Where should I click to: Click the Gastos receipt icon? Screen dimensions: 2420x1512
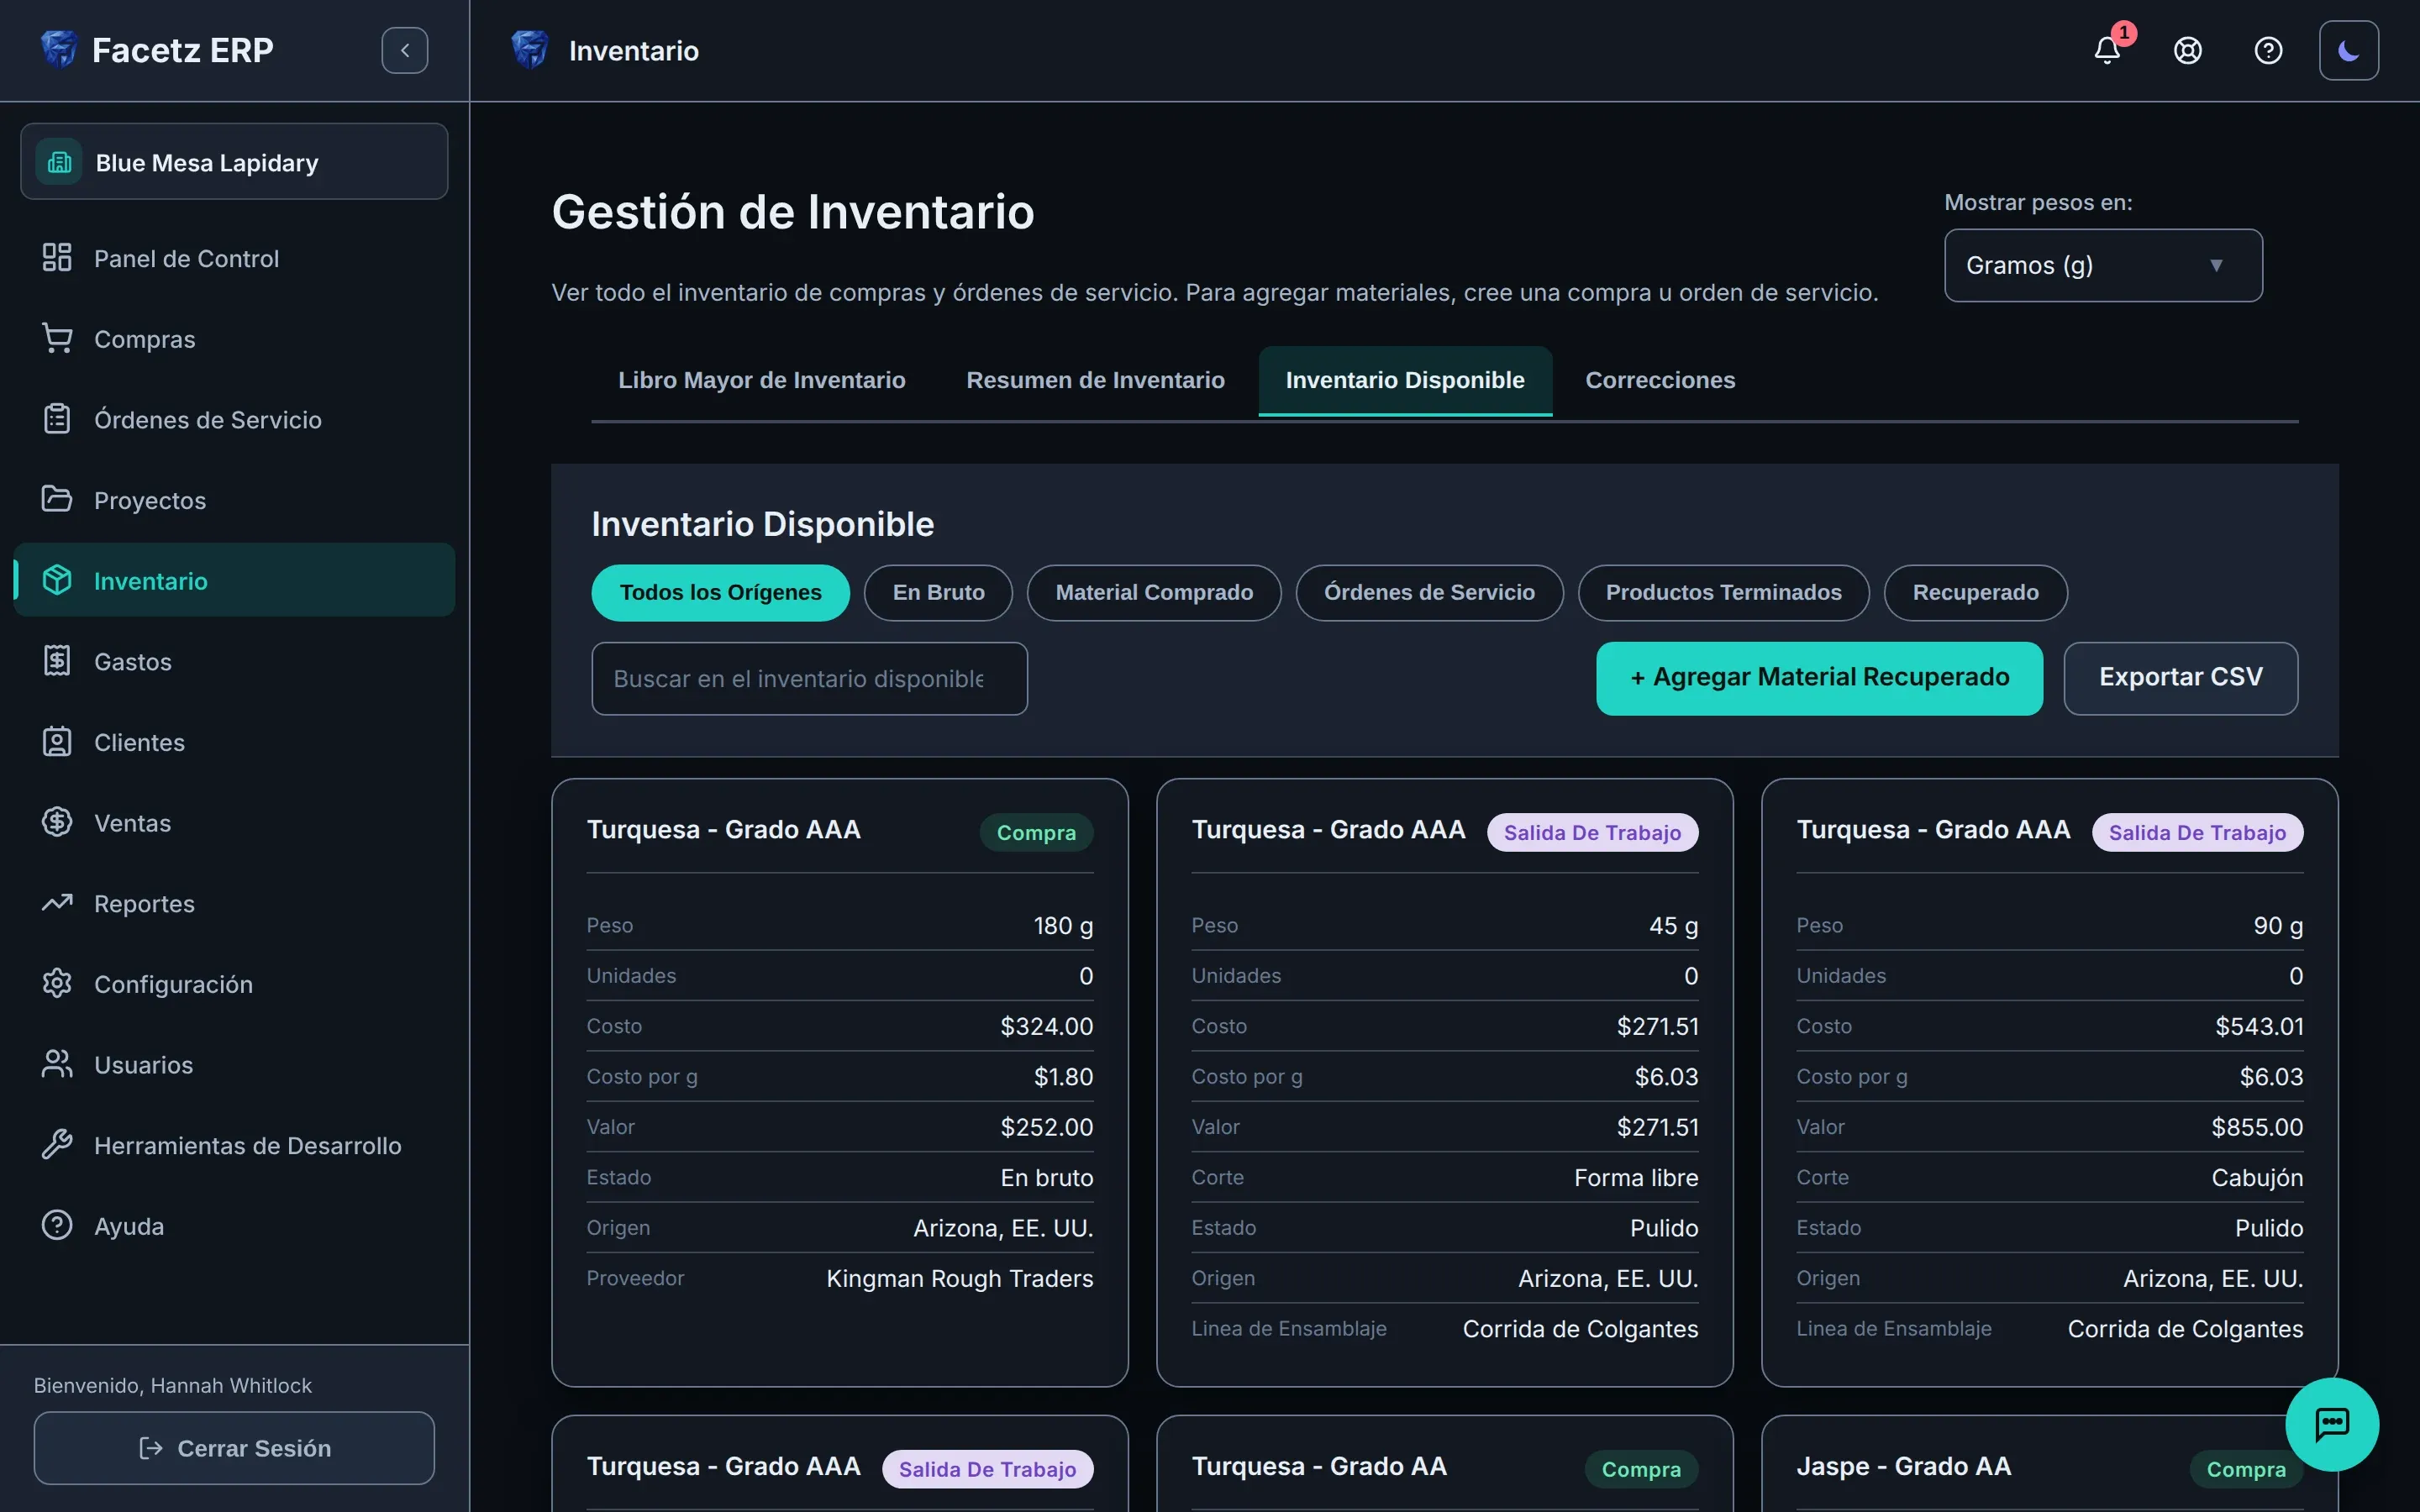coord(57,661)
